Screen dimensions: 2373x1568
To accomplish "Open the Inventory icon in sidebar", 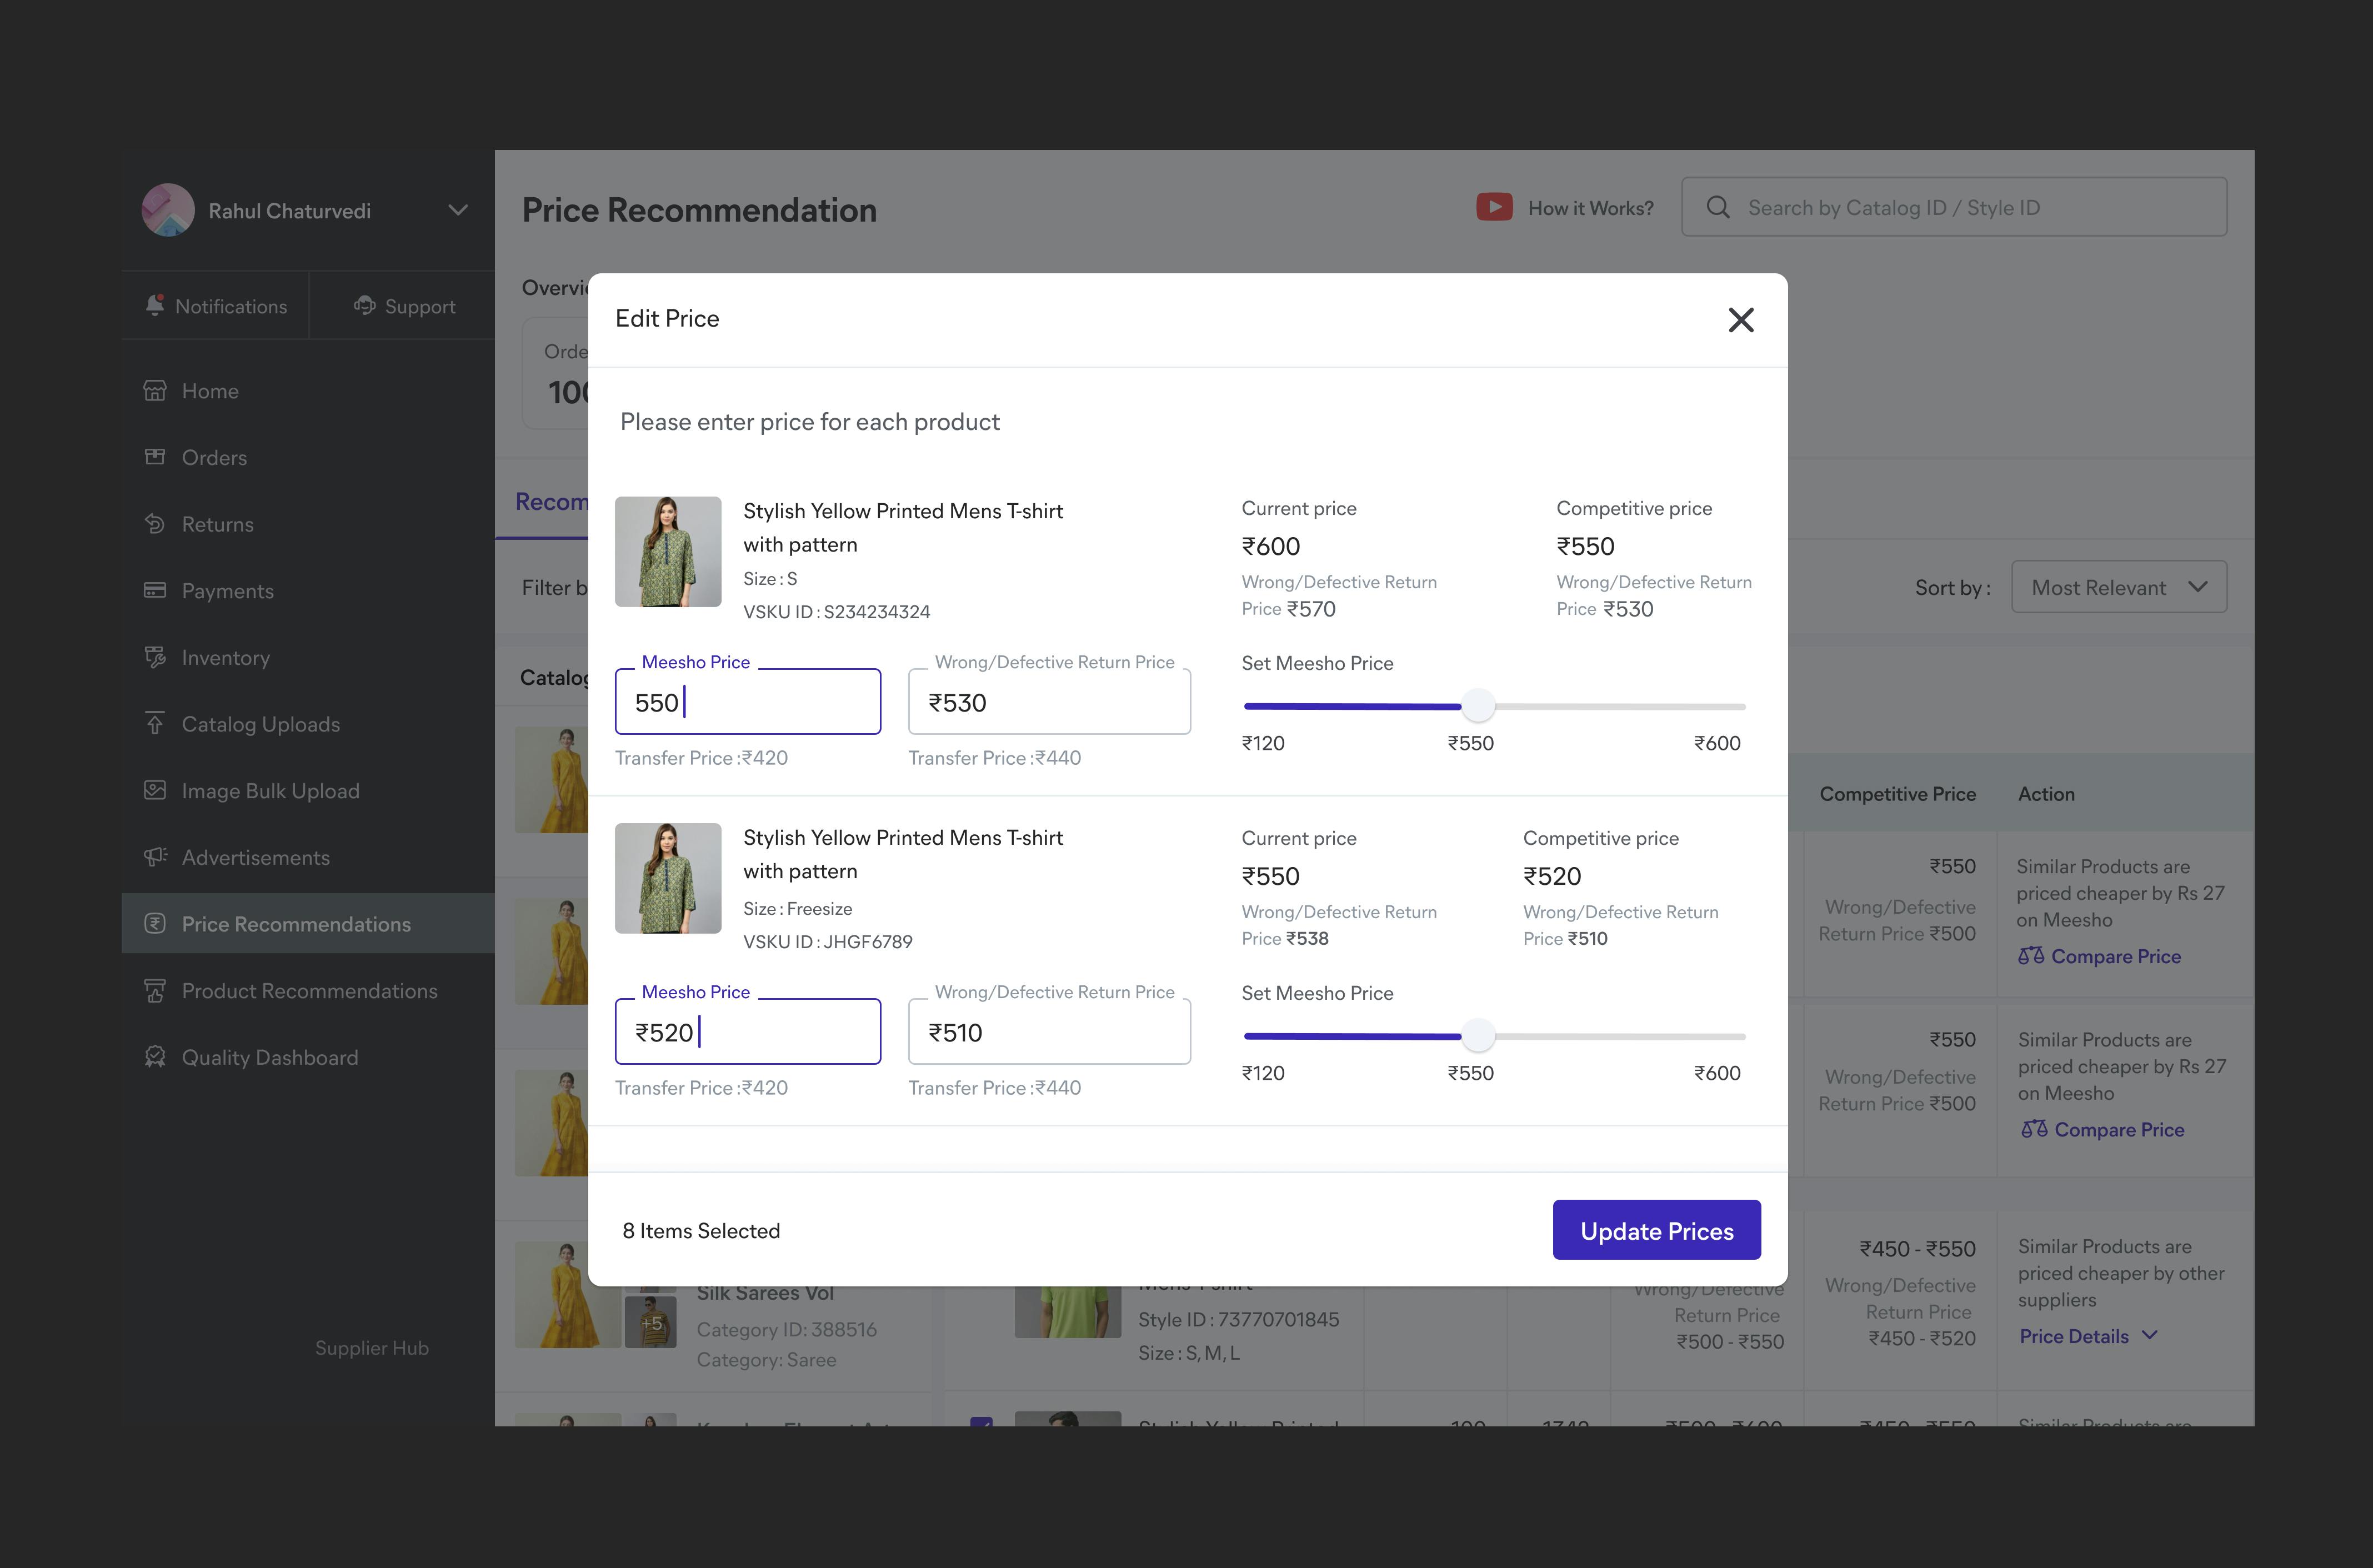I will coord(155,657).
